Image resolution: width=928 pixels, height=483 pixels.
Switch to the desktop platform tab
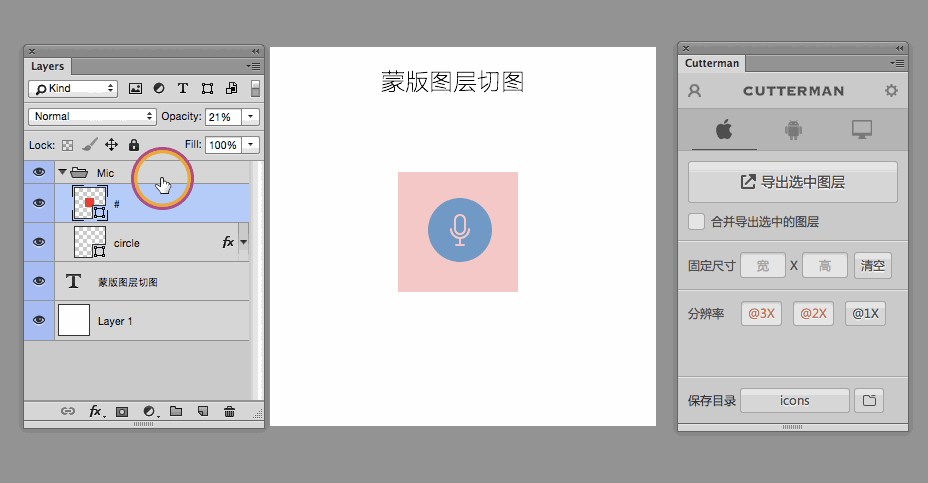pos(860,129)
